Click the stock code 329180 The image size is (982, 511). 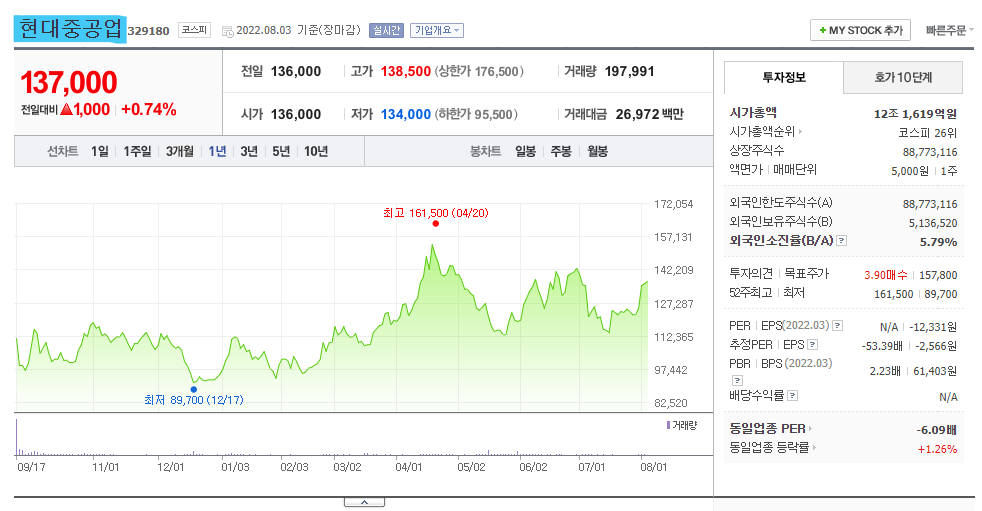coord(148,31)
